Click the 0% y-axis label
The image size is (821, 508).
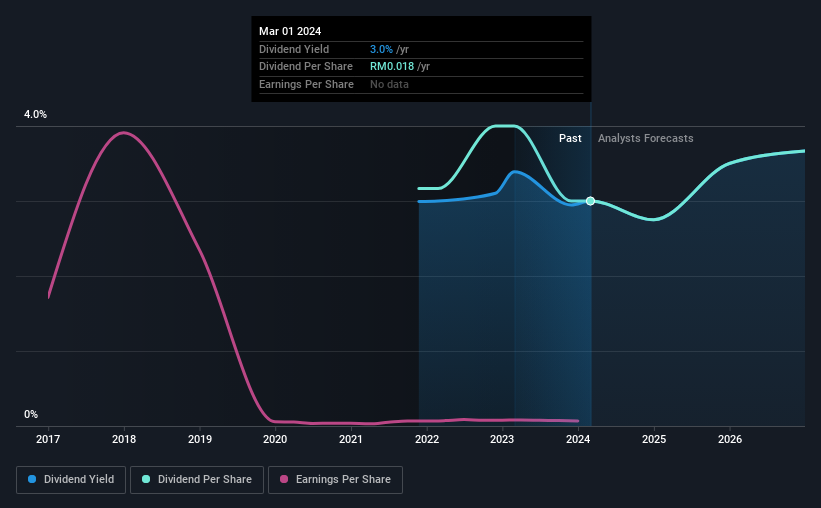31,414
